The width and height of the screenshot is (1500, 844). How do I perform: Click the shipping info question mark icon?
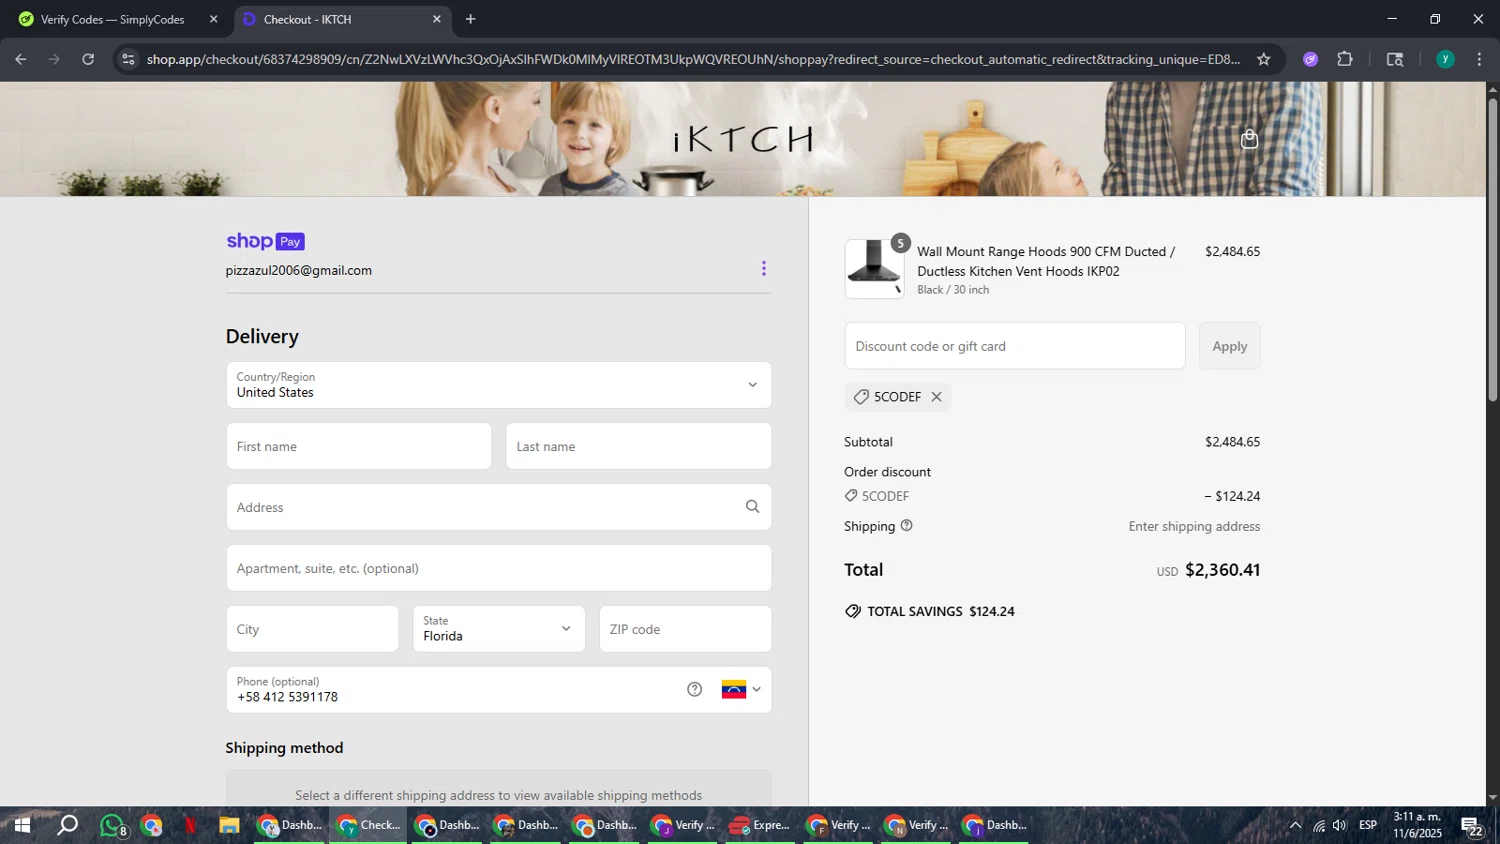click(x=907, y=526)
